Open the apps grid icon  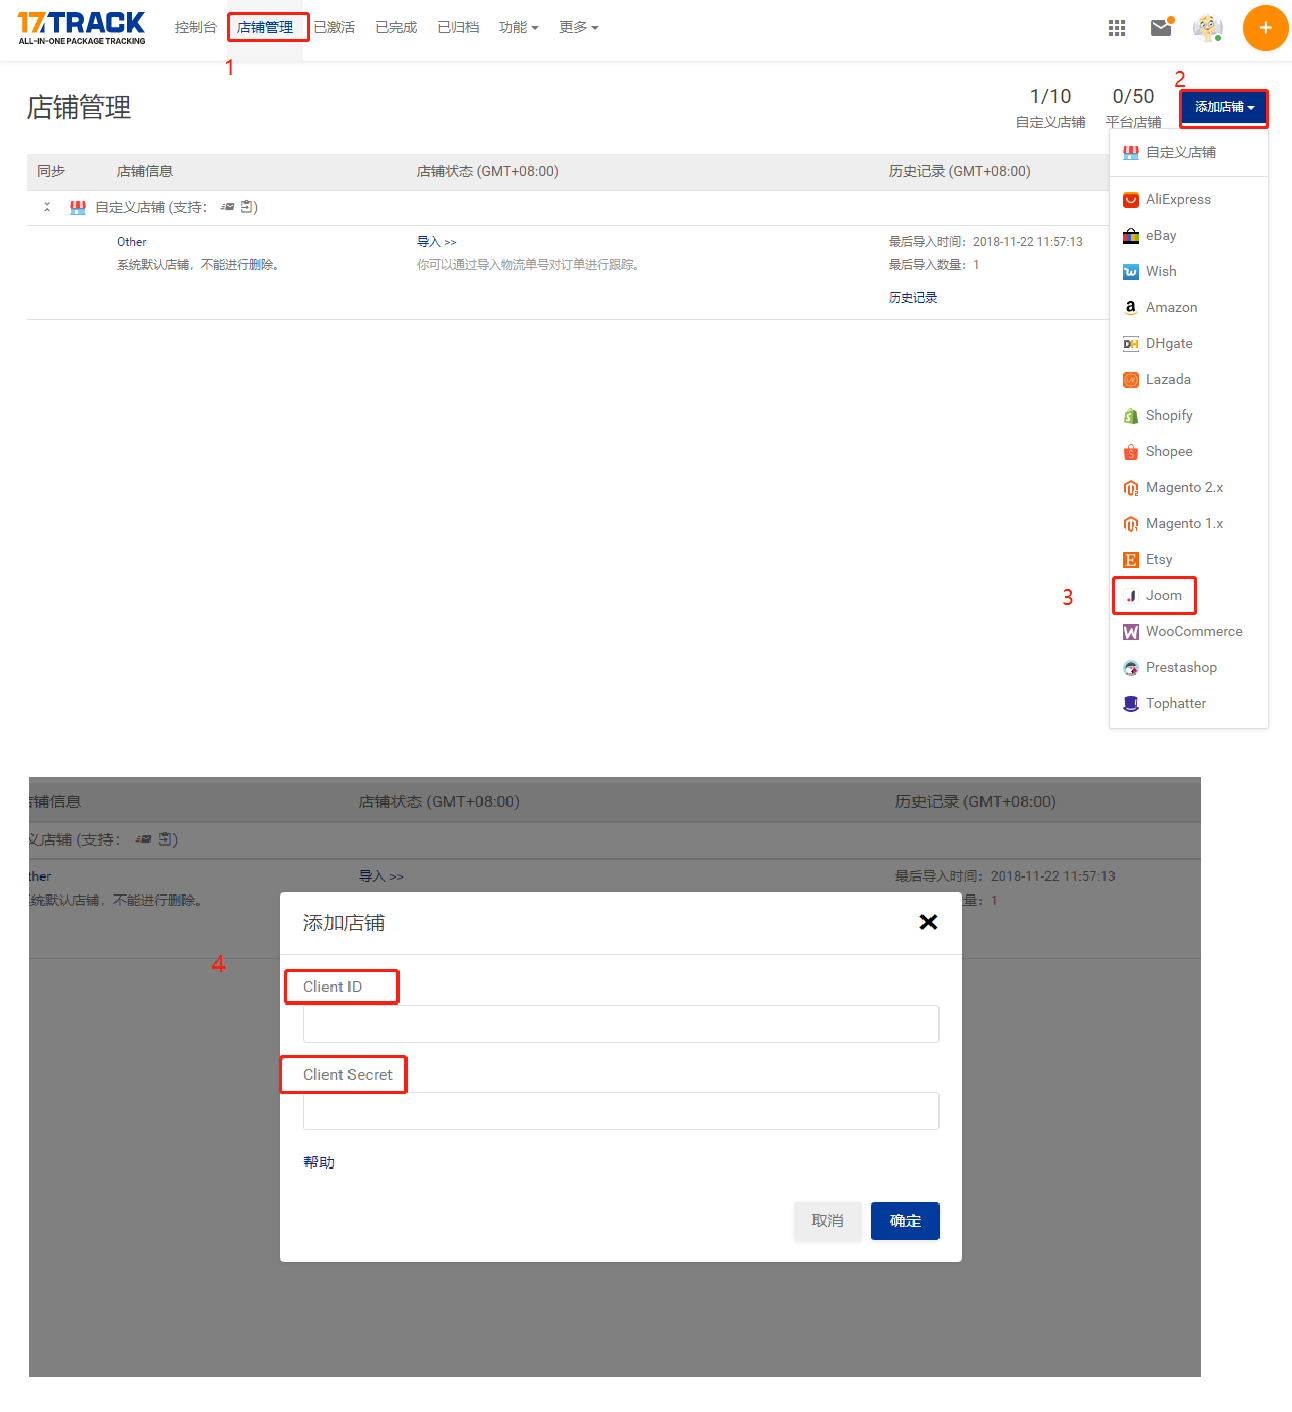coord(1117,28)
